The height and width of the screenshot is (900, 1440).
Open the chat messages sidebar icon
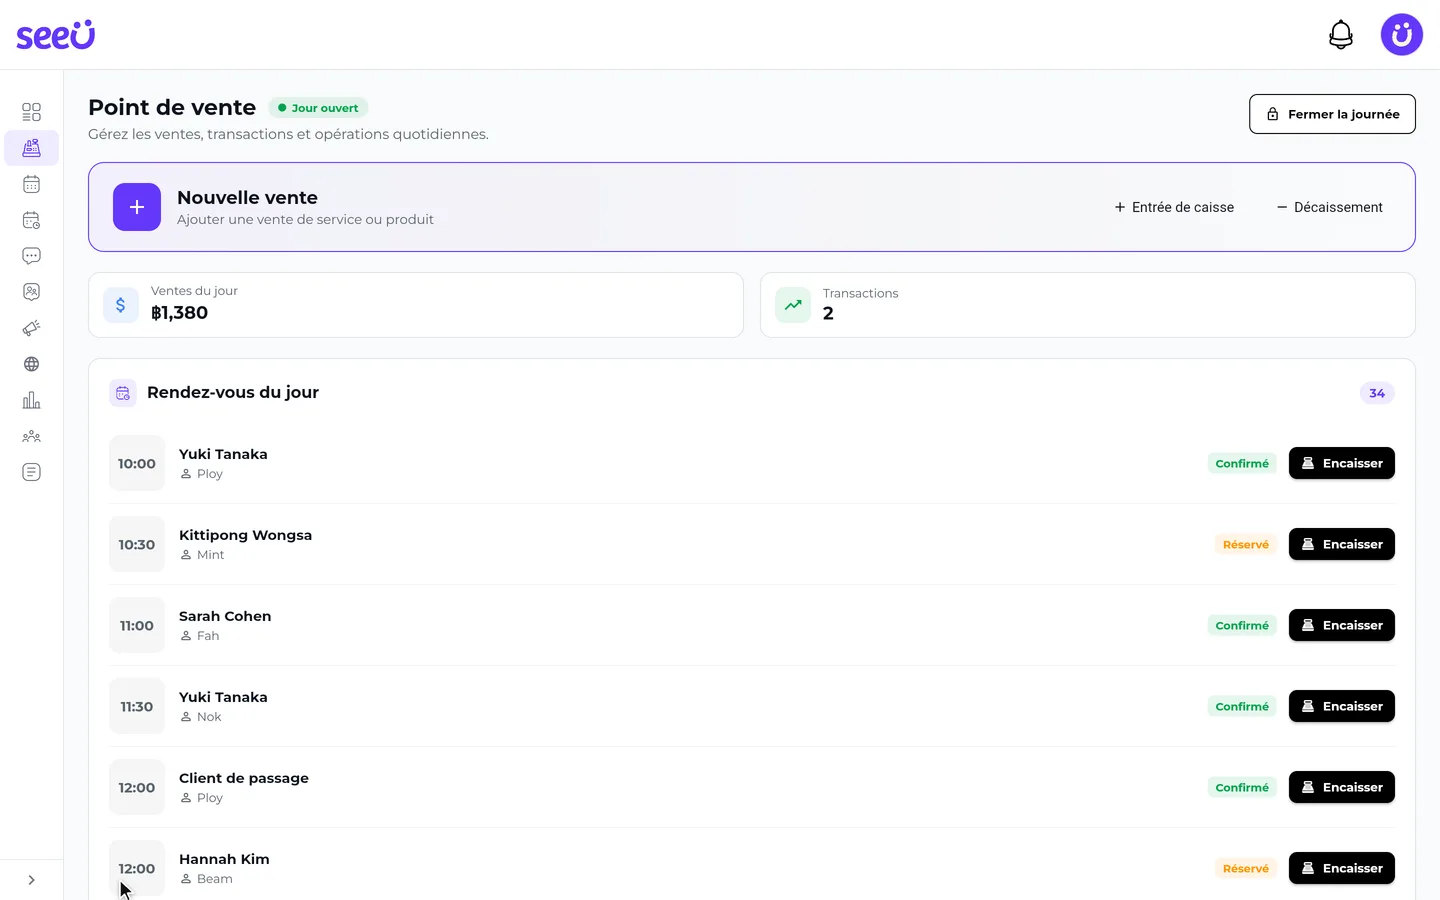(31, 256)
